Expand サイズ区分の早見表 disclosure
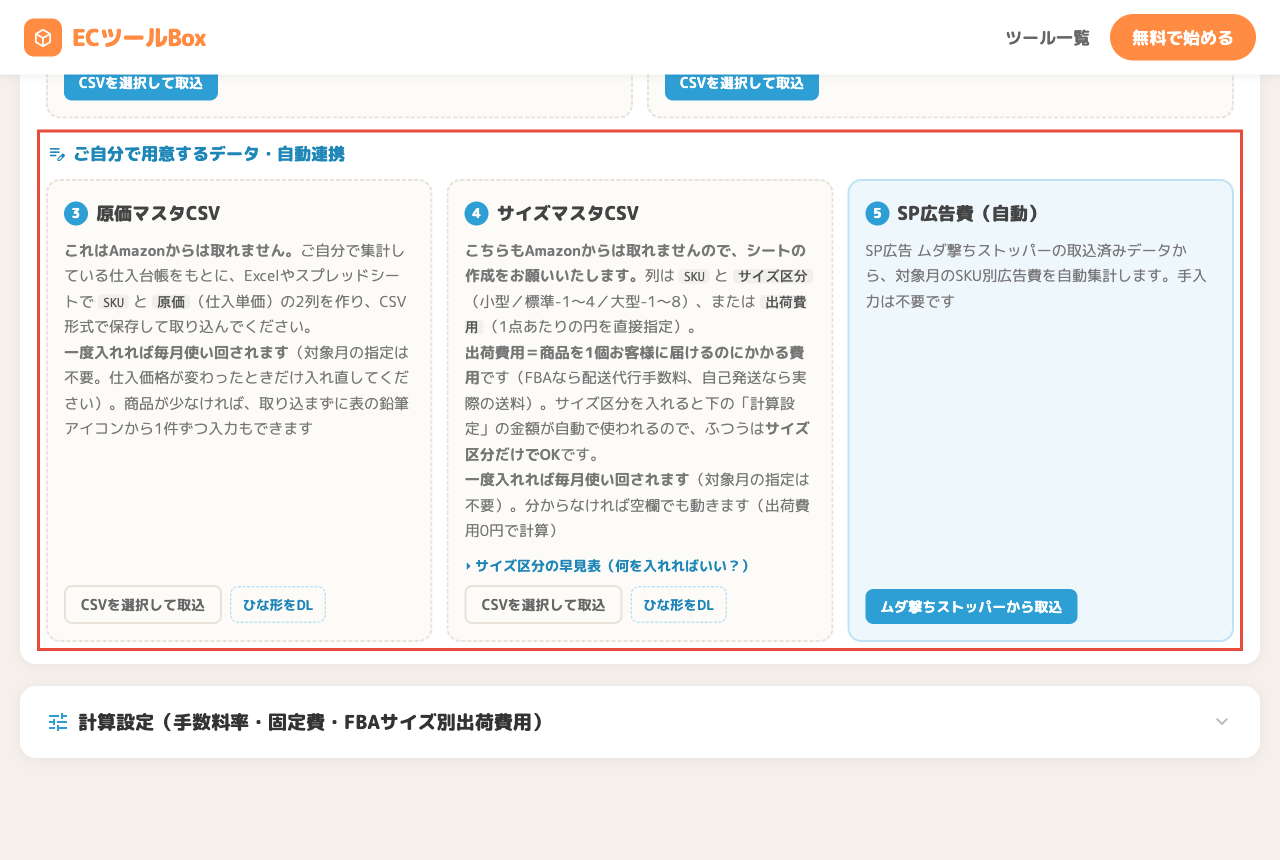 click(607, 566)
